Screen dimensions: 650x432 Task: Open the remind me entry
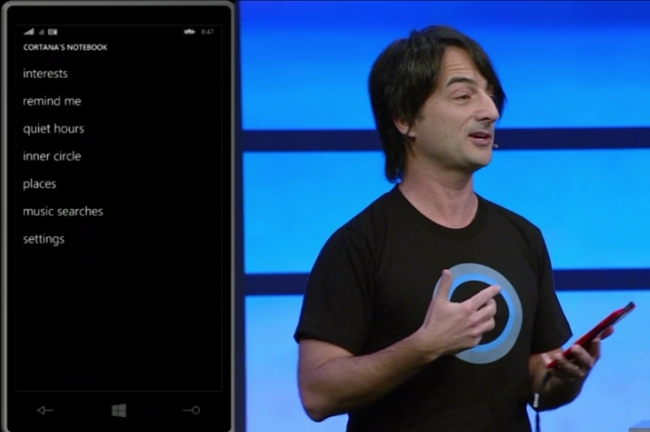point(52,101)
